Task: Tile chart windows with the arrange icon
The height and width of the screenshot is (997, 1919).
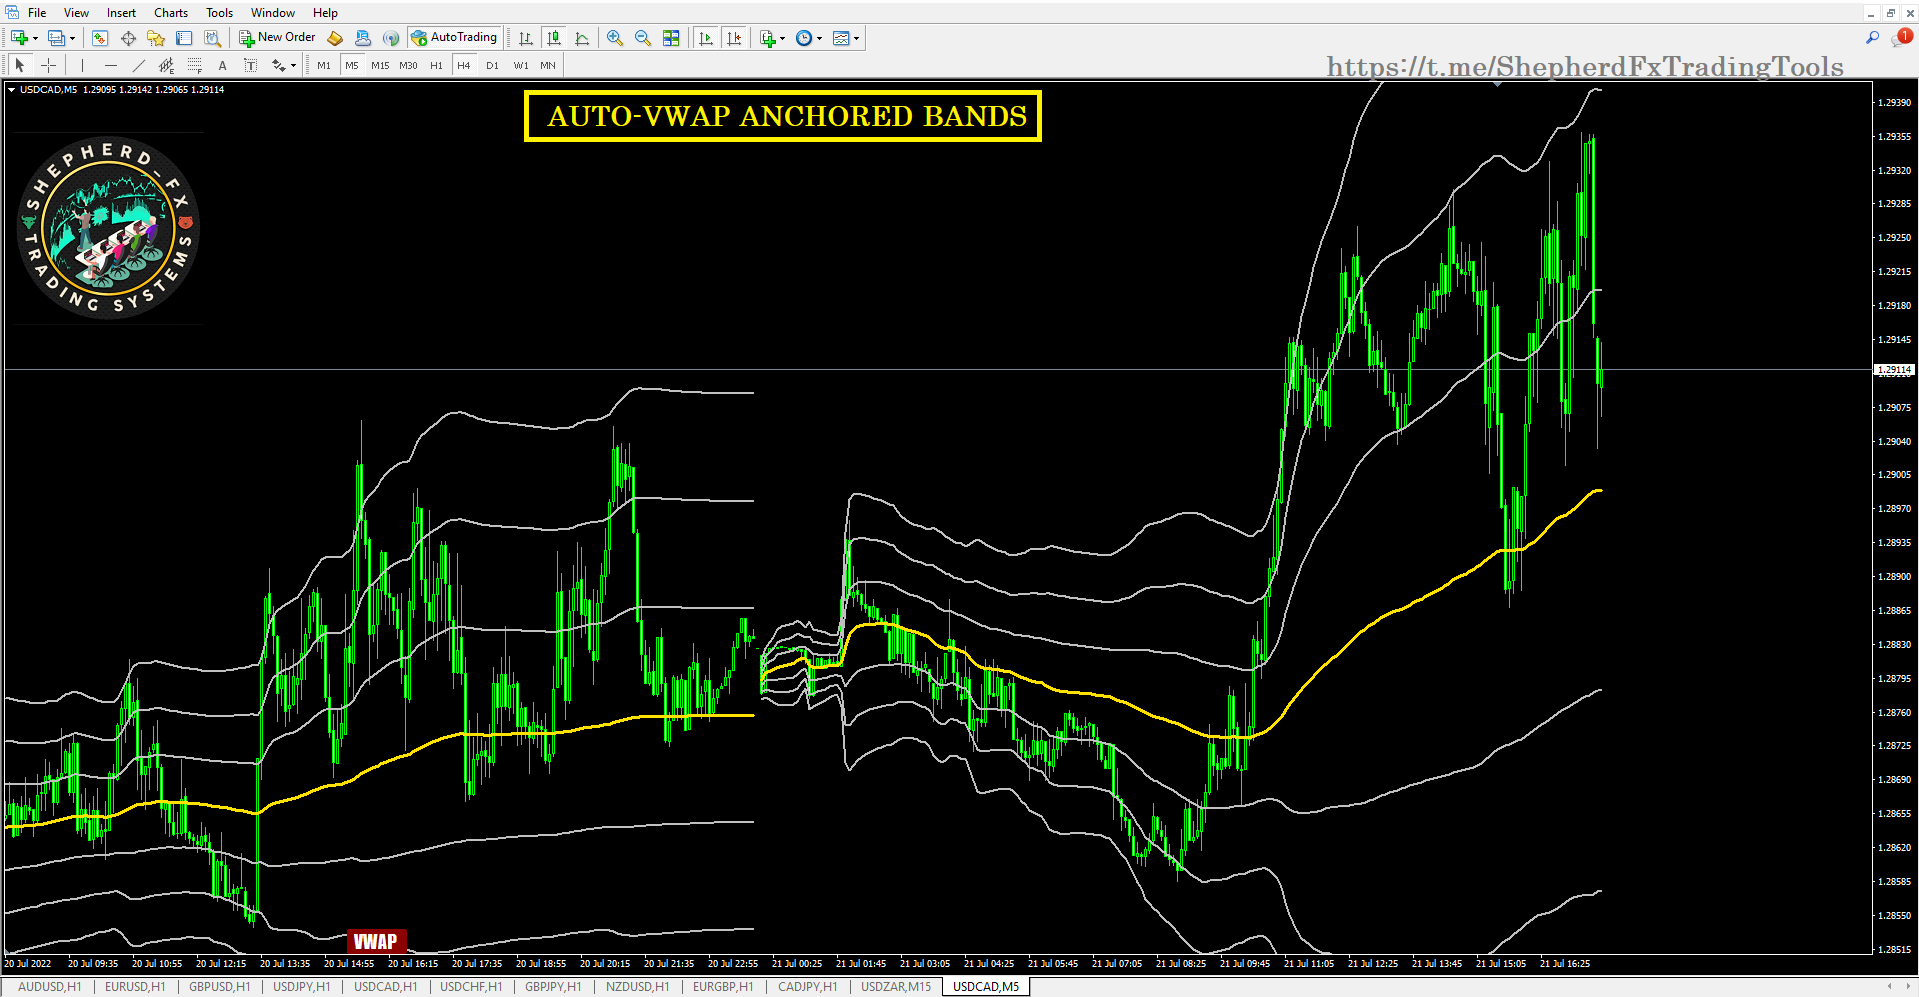Action: tap(672, 37)
